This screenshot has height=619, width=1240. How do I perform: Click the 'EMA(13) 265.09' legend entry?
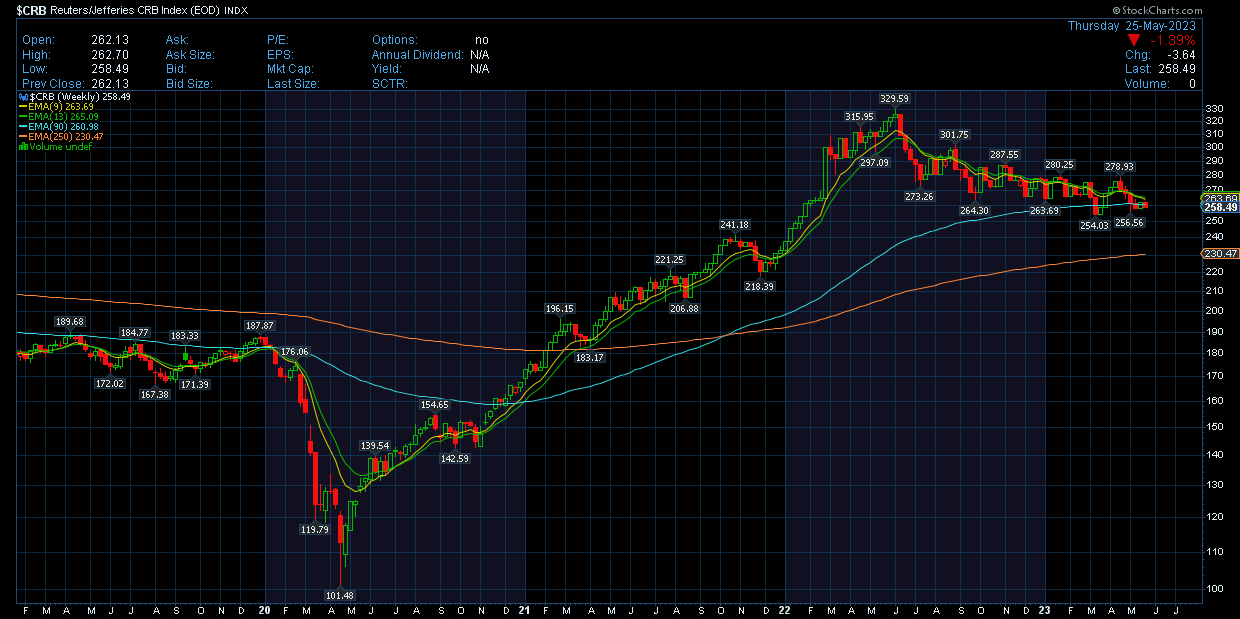60,117
